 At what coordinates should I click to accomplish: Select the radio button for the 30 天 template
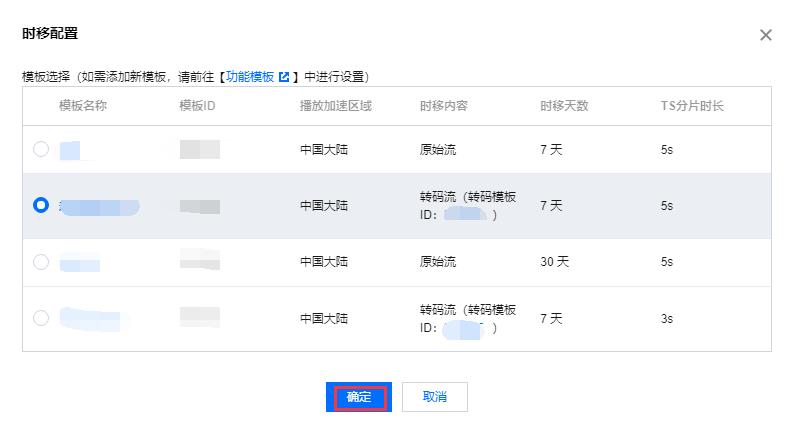coord(41,262)
